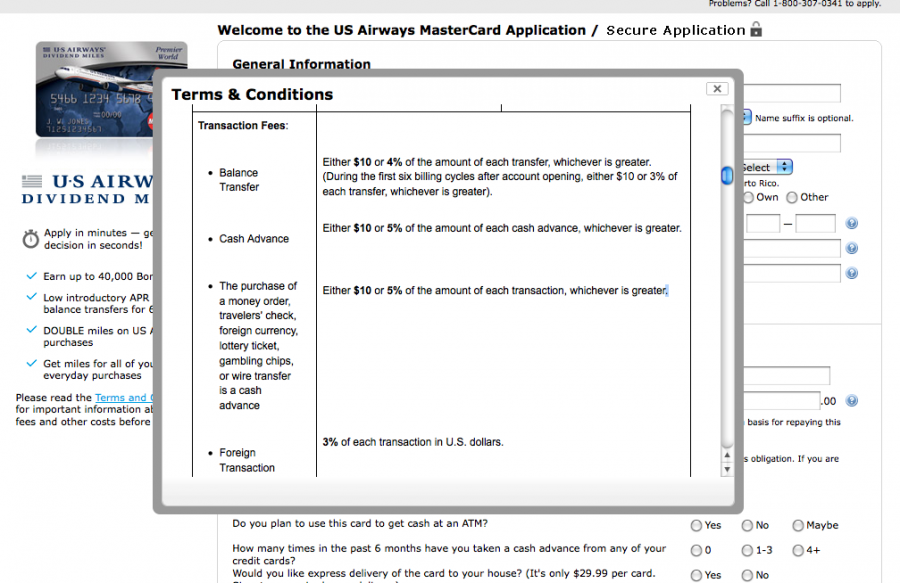900x583 pixels.
Task: Click the secure application padlock icon
Action: click(x=756, y=29)
